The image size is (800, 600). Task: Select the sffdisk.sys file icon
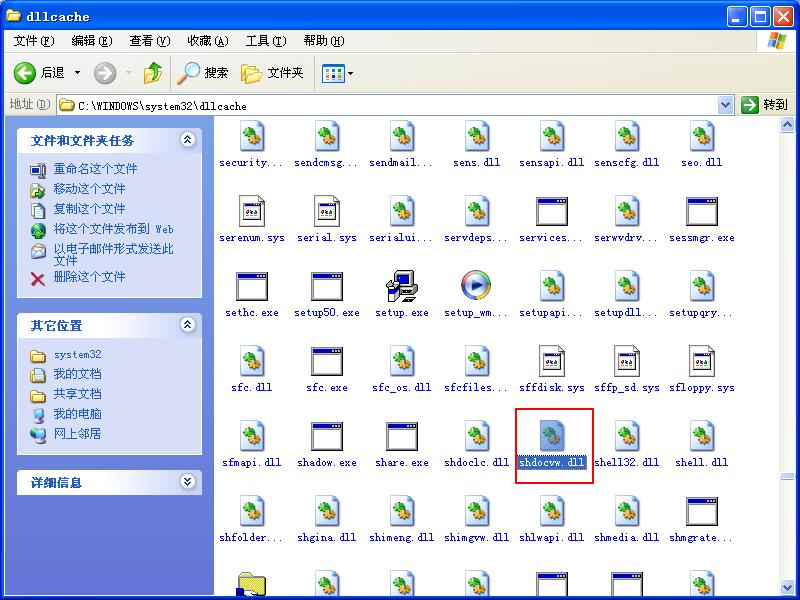[x=552, y=361]
